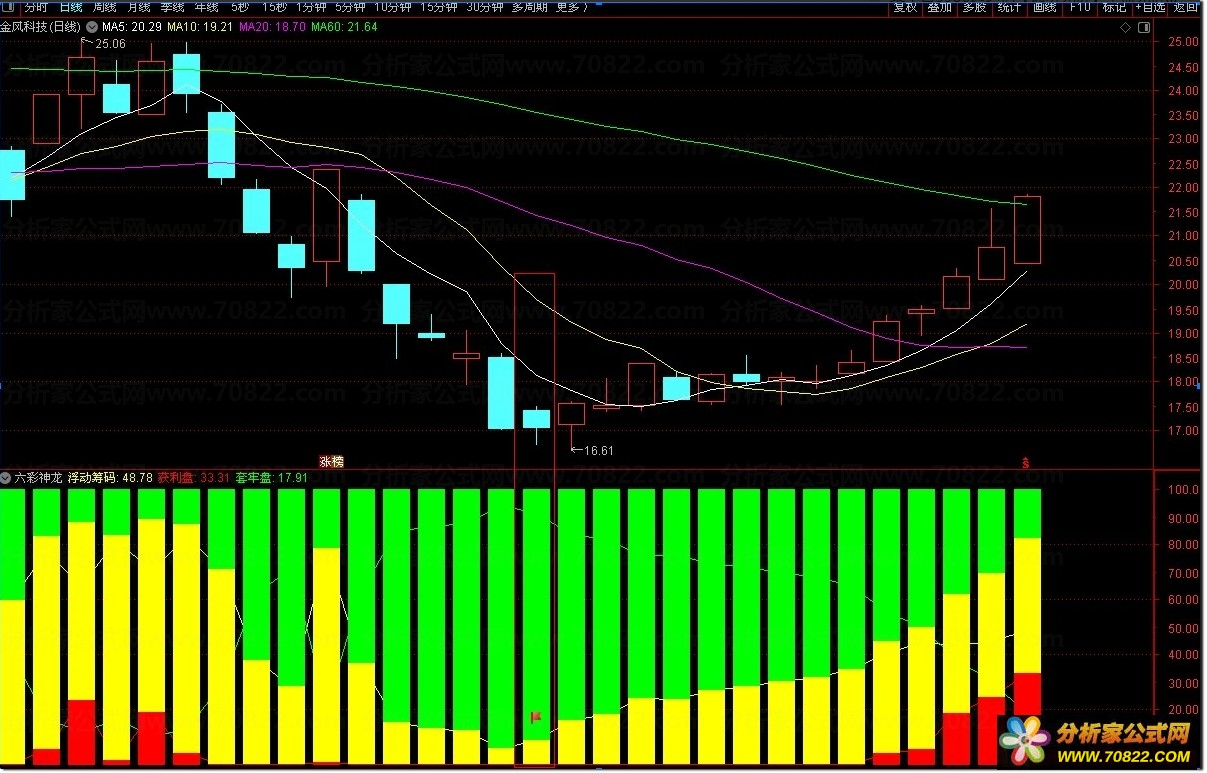The width and height of the screenshot is (1207, 773).
Task: Select the 年线 yearly period tab
Action: coord(207,7)
